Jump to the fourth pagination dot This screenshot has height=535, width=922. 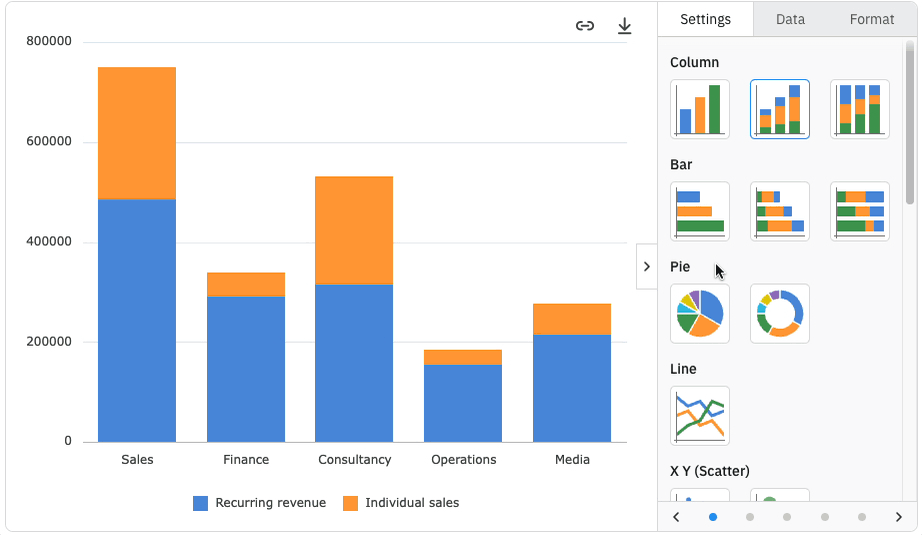(825, 517)
